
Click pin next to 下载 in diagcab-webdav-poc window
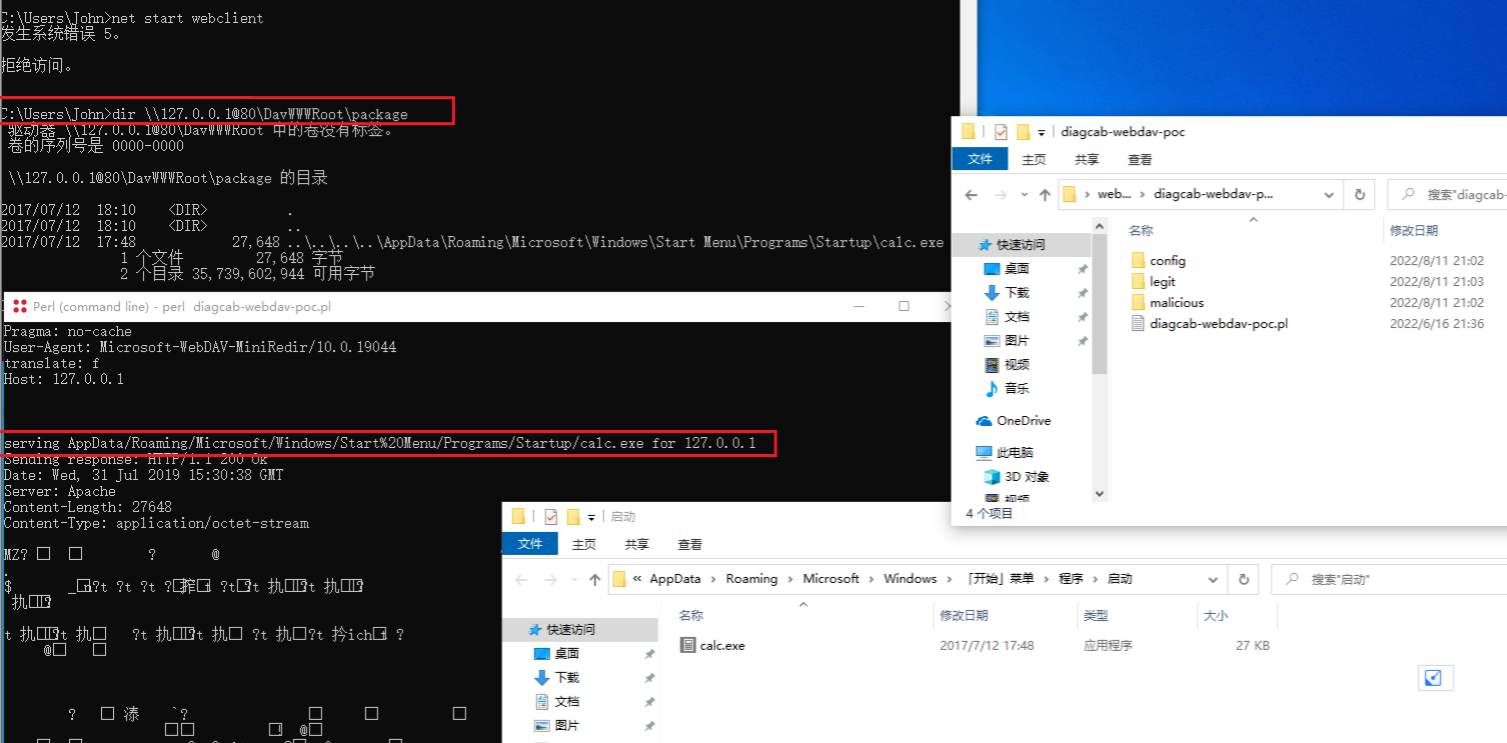(x=1082, y=293)
